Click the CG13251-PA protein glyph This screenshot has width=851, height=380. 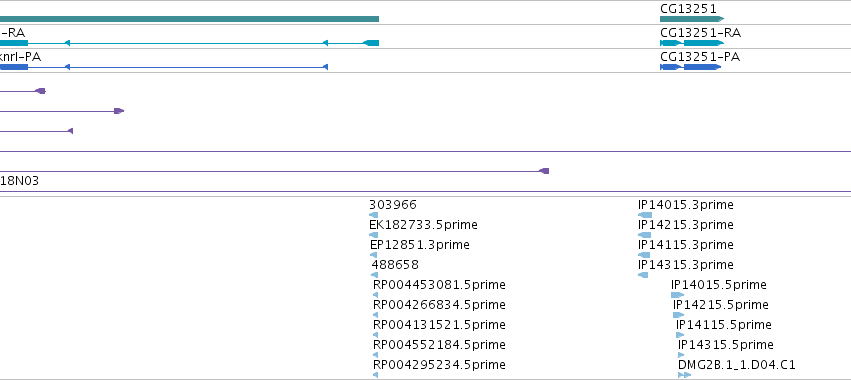pyautogui.click(x=690, y=67)
